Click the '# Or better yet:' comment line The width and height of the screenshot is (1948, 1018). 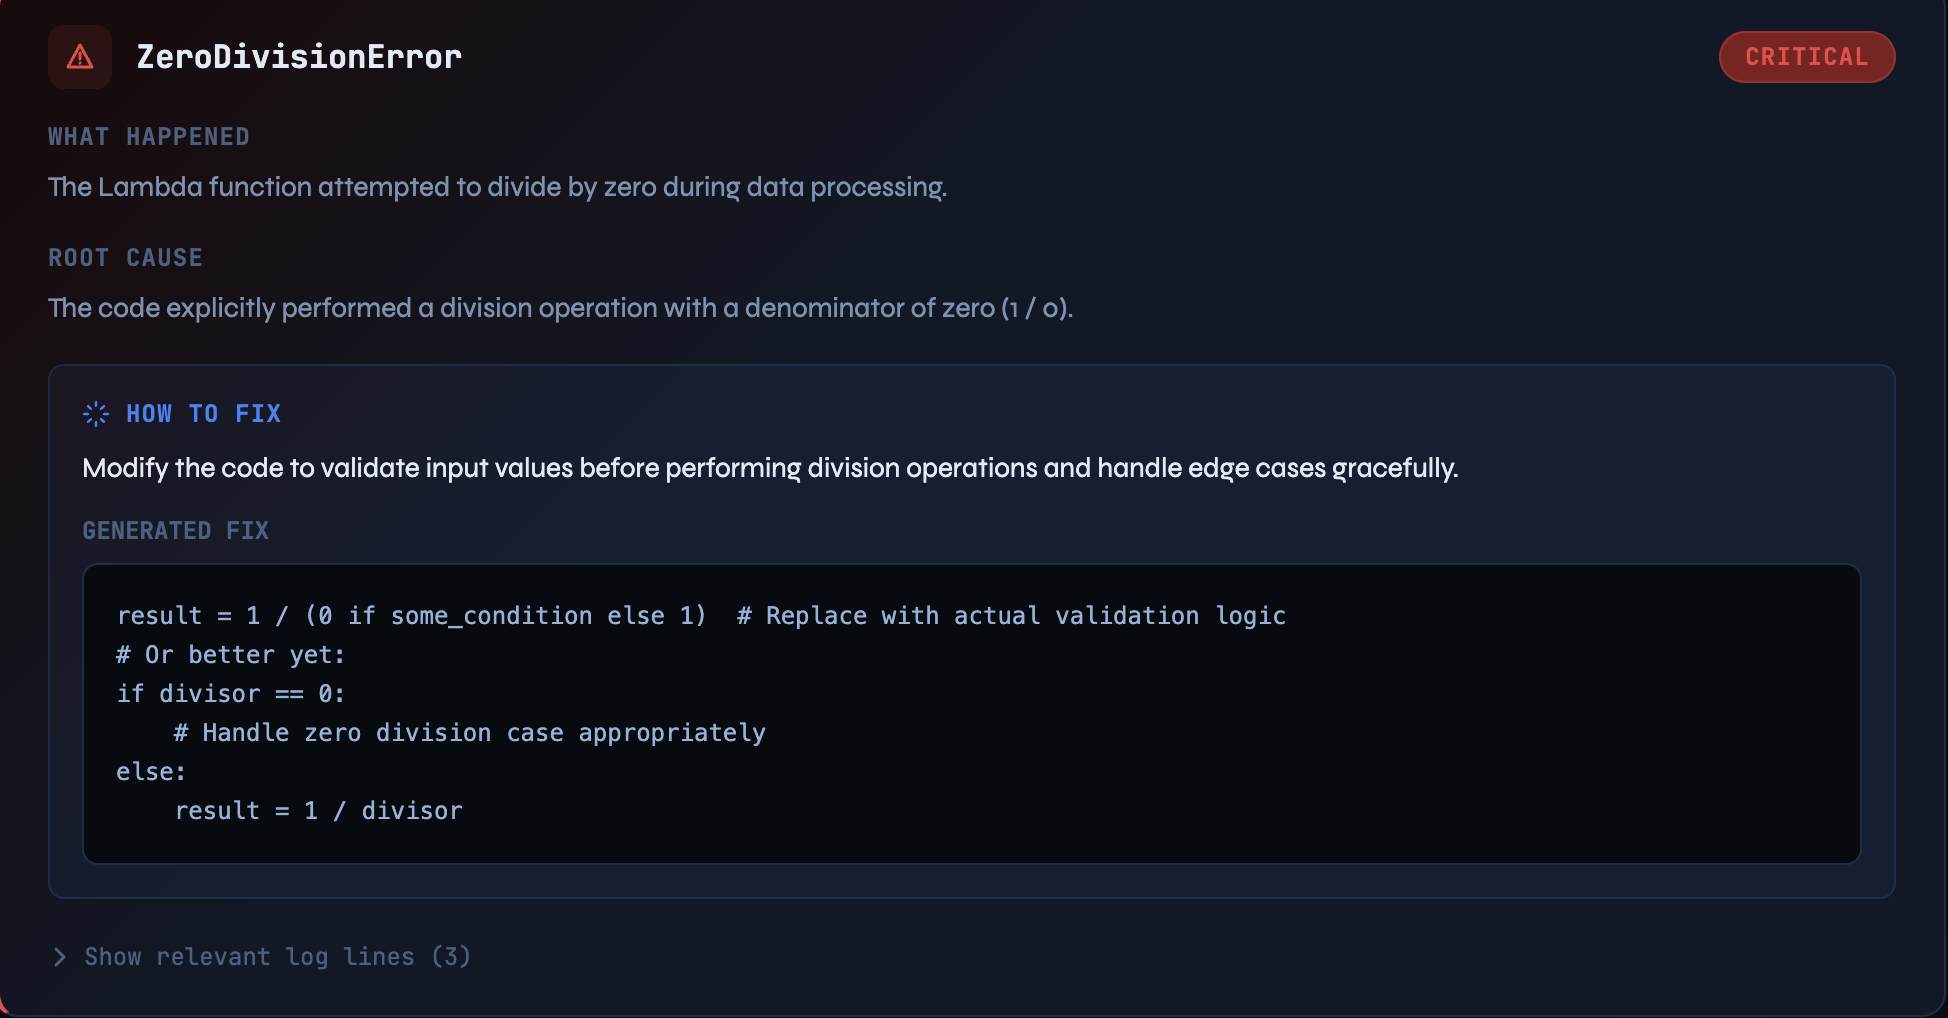point(230,655)
